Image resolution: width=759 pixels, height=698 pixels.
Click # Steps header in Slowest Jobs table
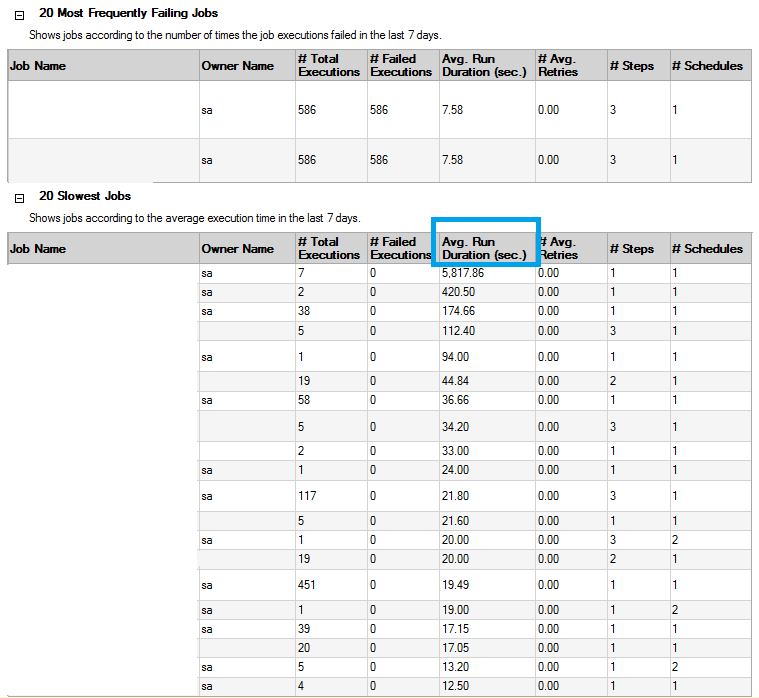[x=631, y=249]
